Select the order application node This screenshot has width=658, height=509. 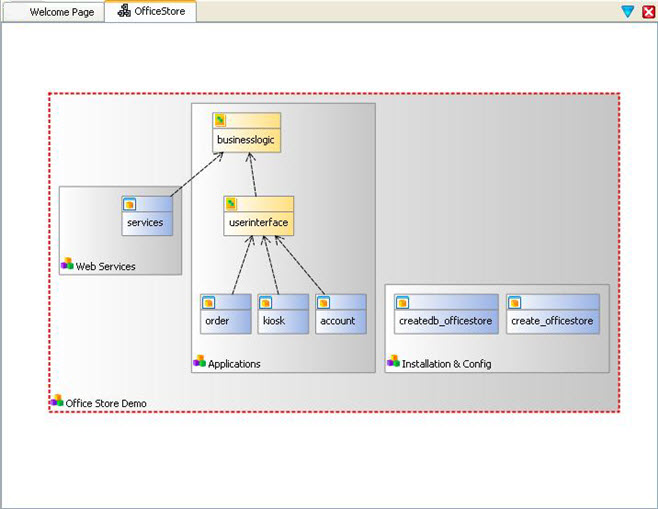pyautogui.click(x=224, y=321)
